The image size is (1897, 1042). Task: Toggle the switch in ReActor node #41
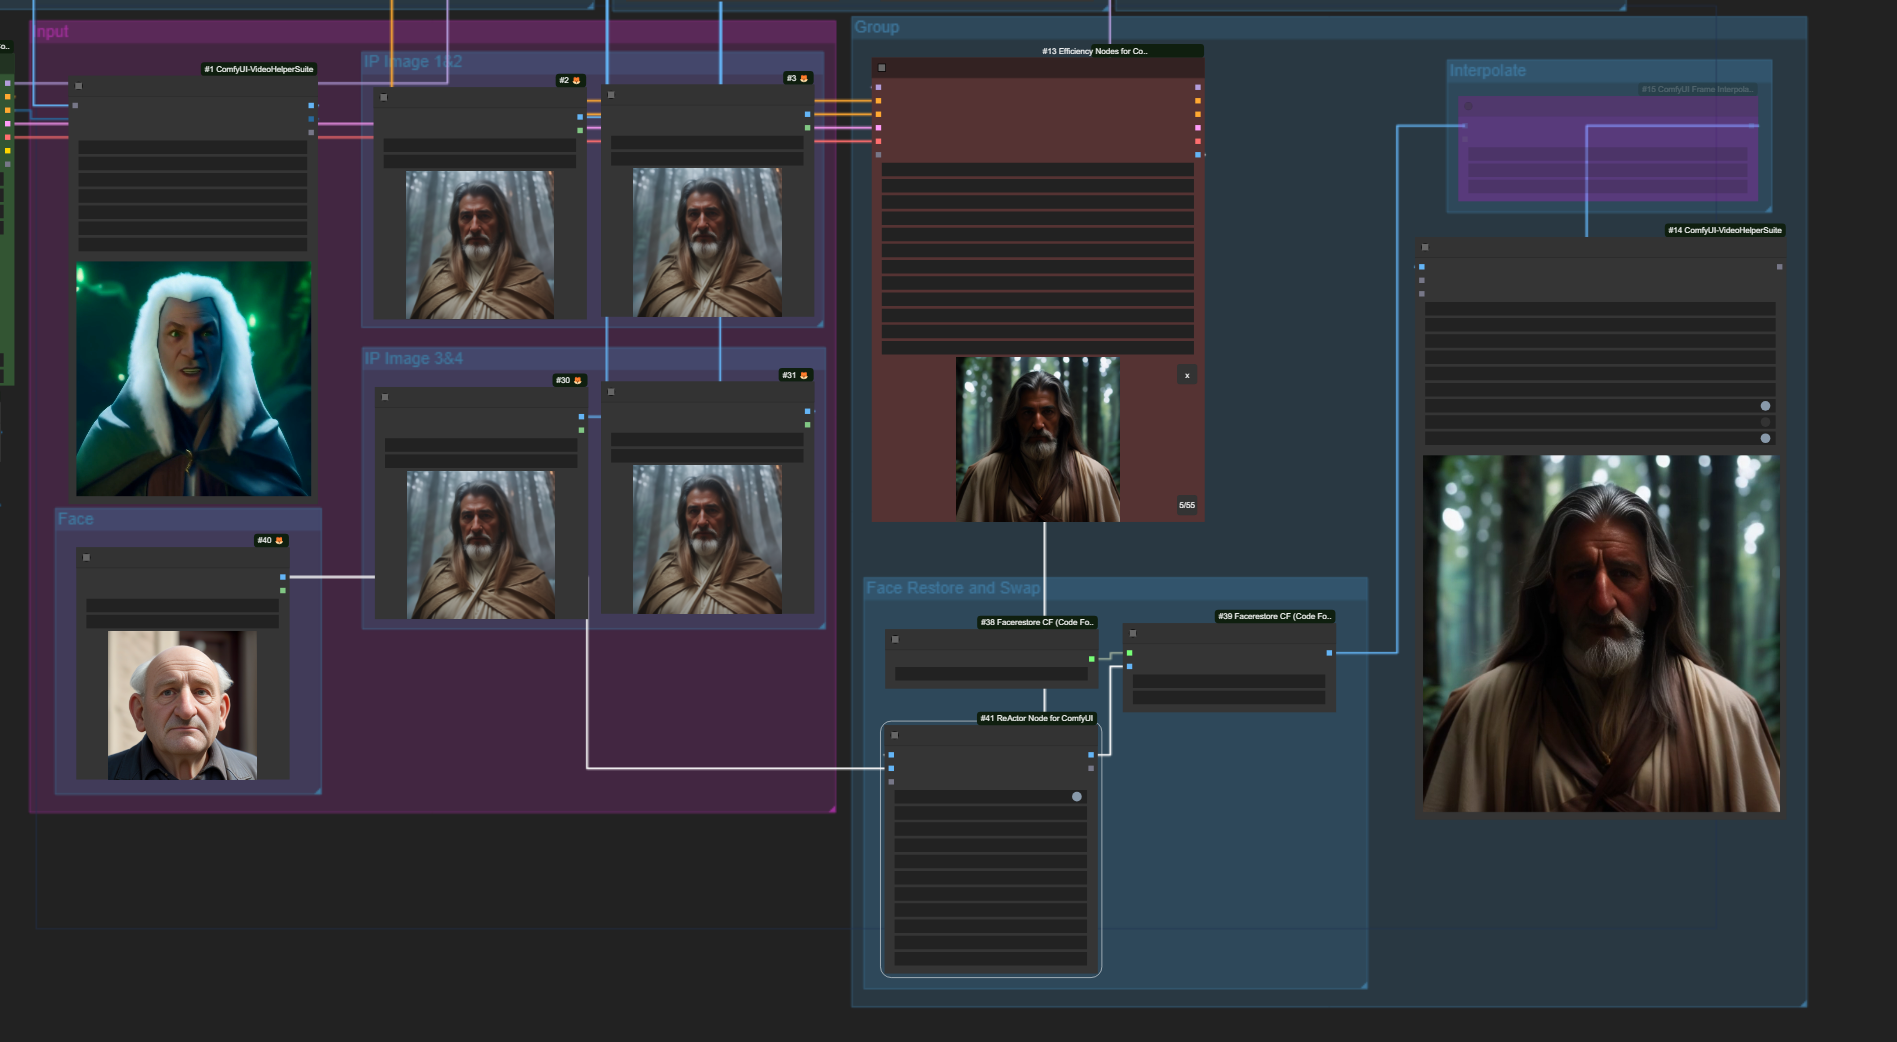click(x=1076, y=797)
